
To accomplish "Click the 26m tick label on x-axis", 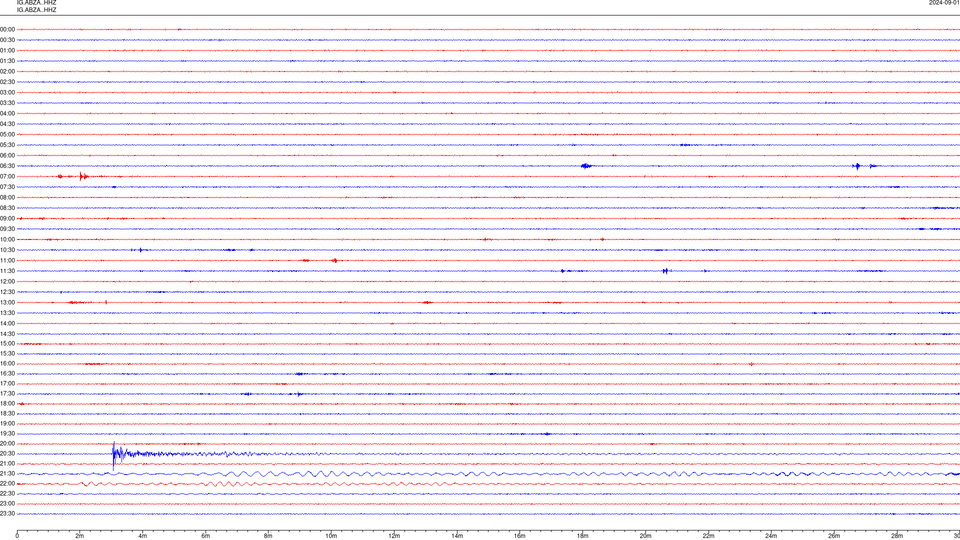I will [x=834, y=536].
